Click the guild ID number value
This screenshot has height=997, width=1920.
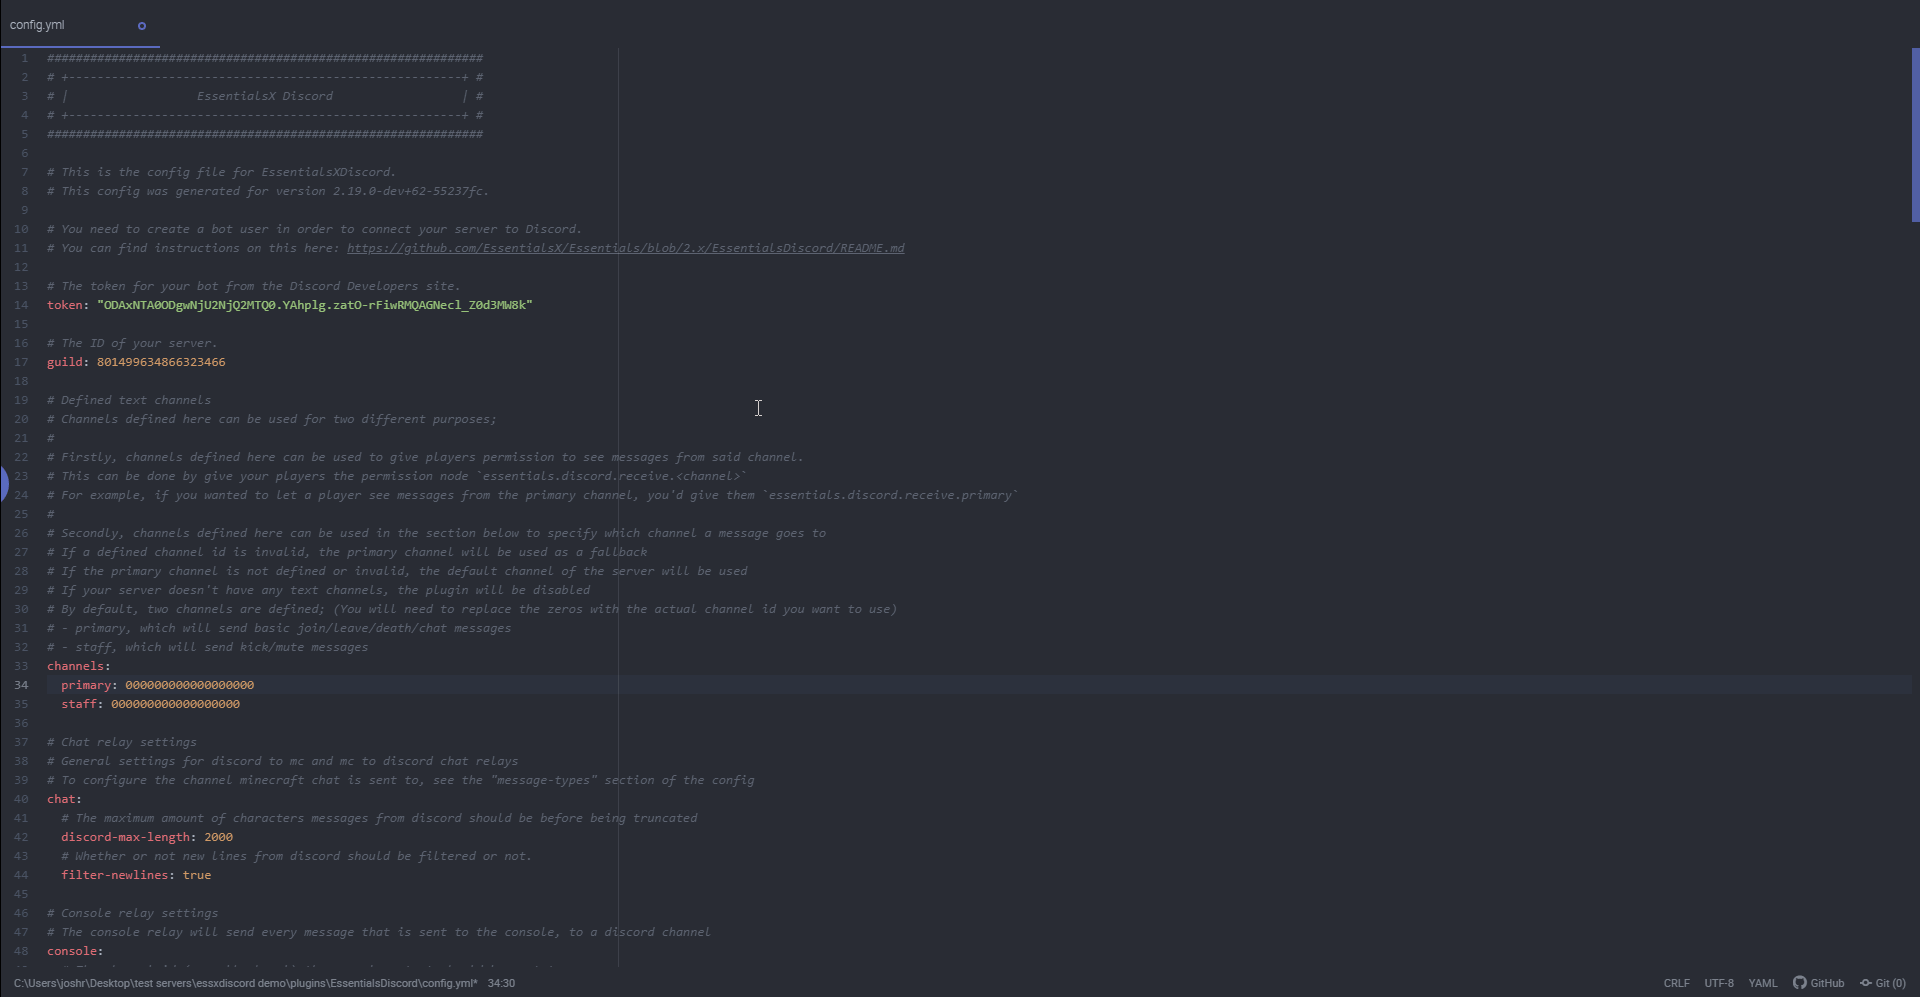160,362
